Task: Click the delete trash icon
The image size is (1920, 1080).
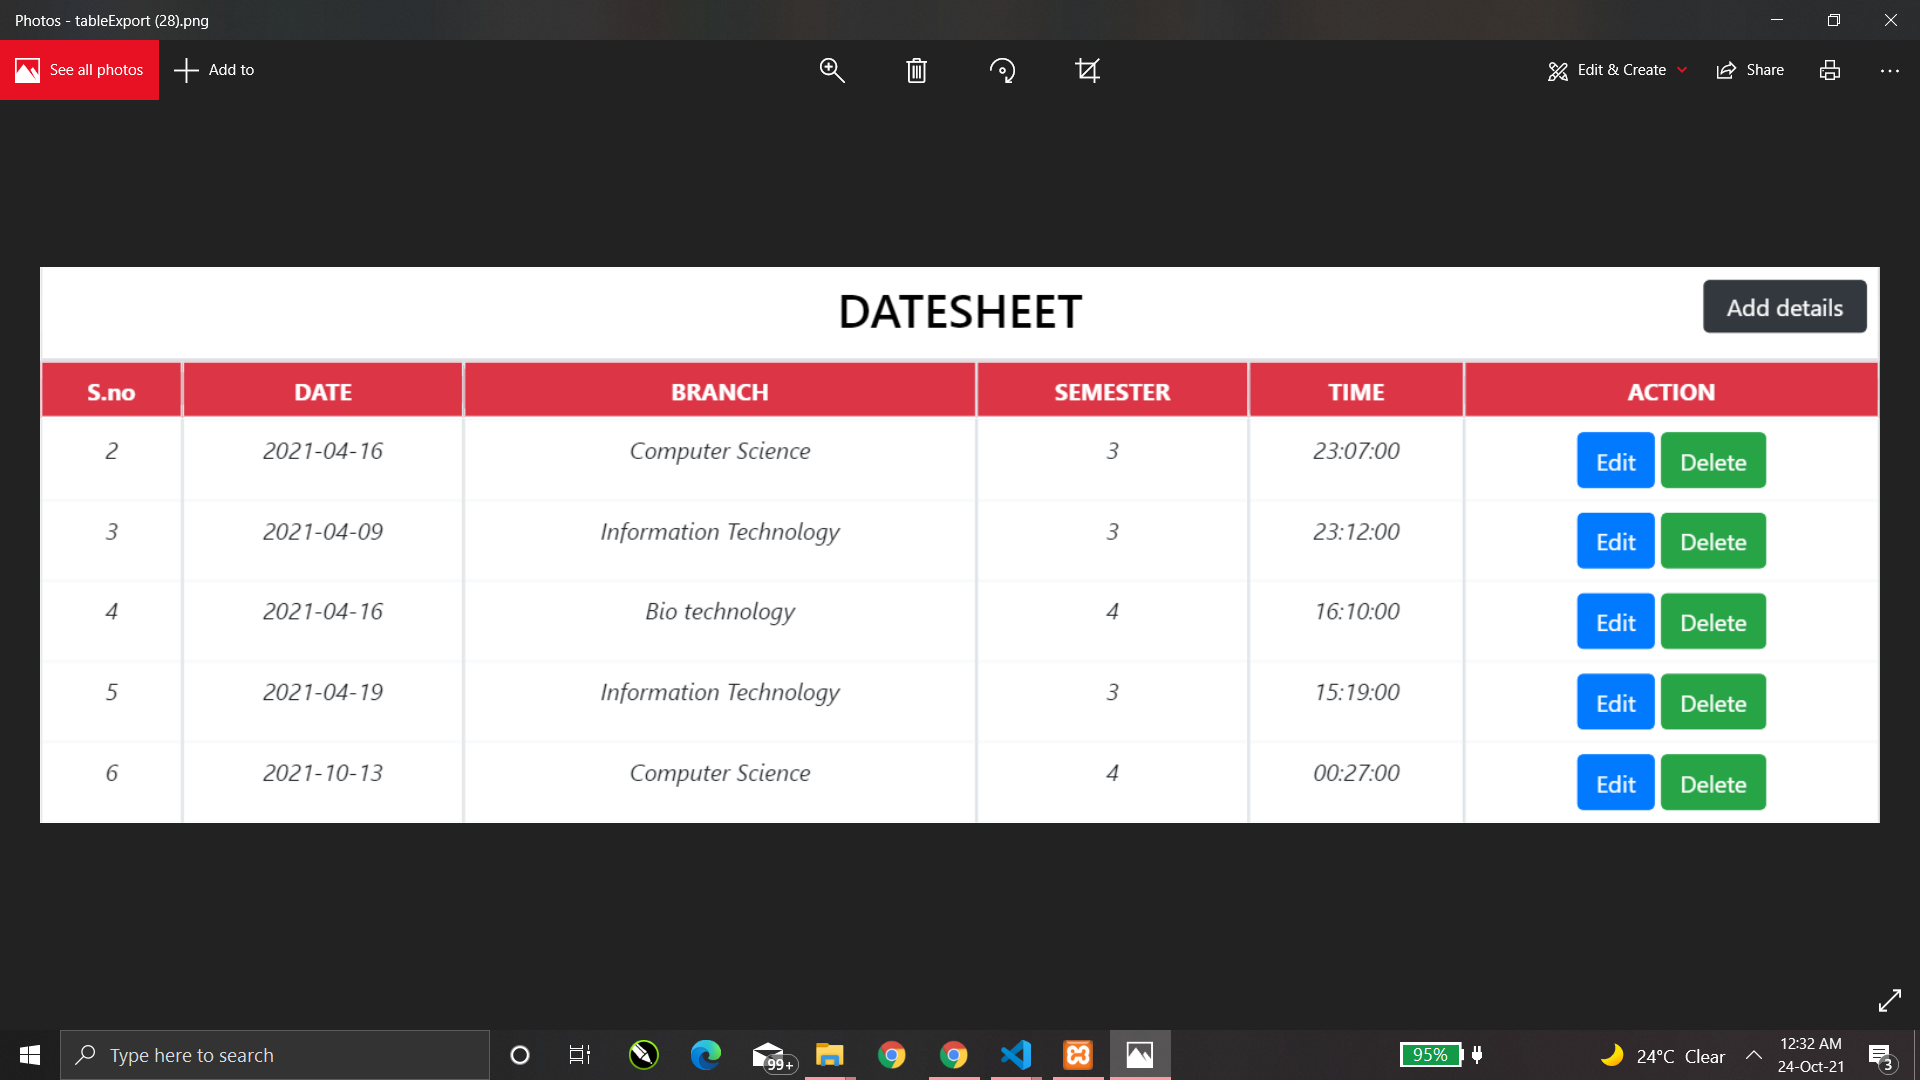Action: tap(916, 70)
